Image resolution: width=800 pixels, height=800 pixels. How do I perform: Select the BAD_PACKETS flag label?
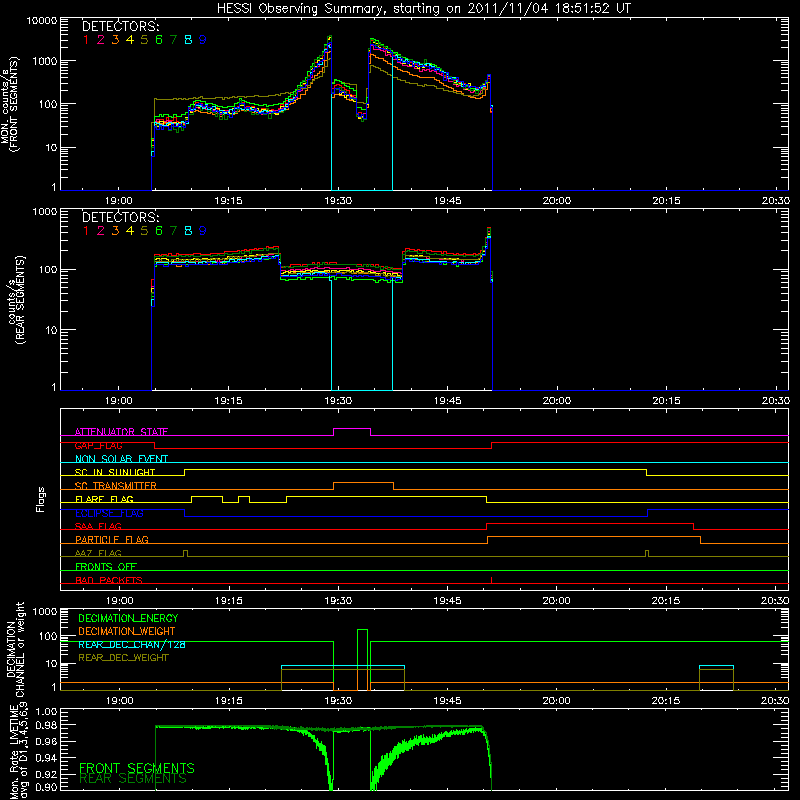(109, 580)
